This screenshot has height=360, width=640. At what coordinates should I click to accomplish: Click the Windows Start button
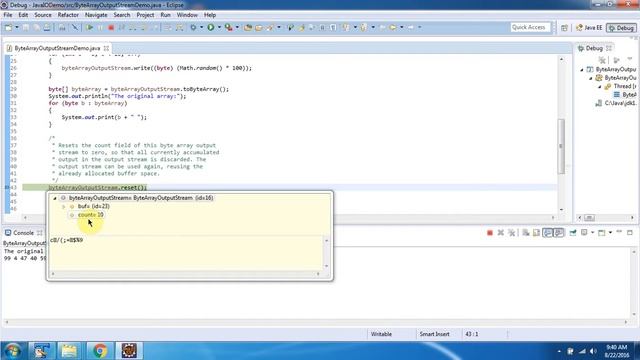pos(13,351)
